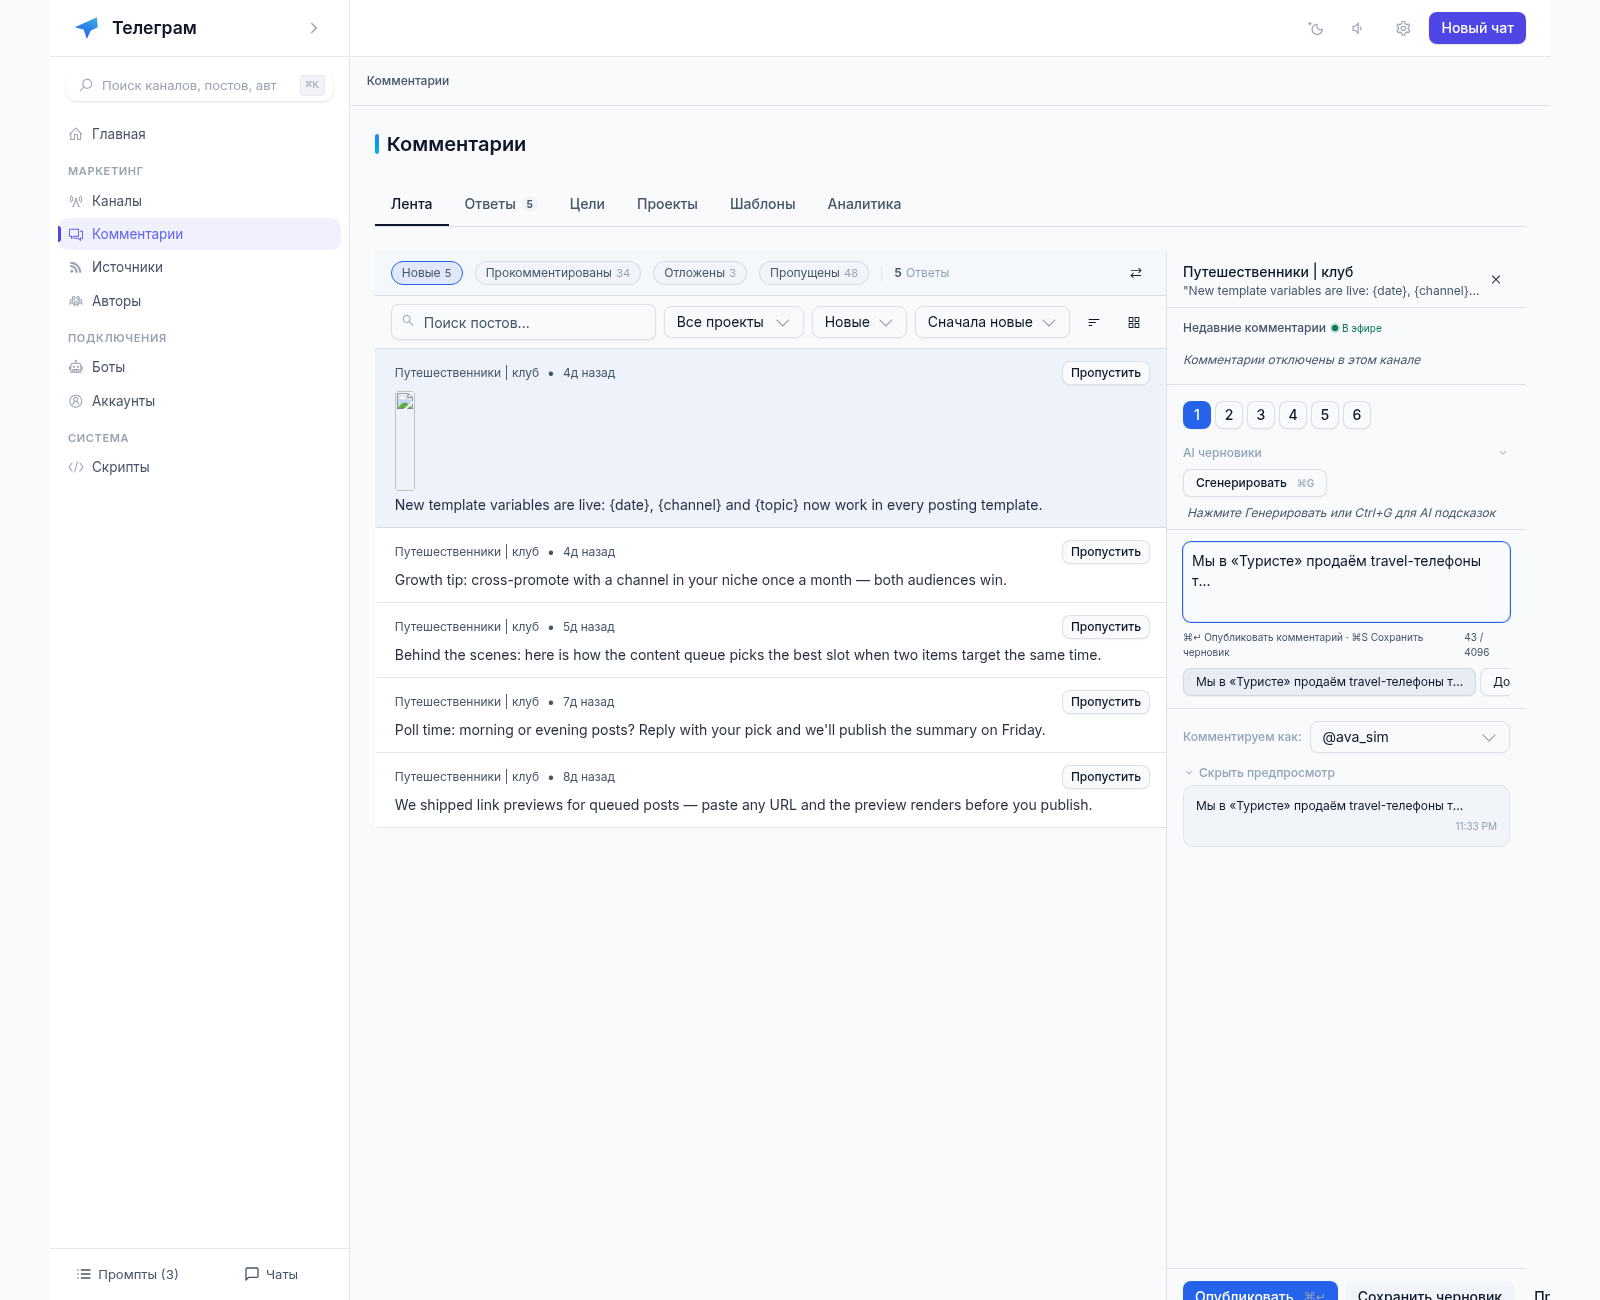The height and width of the screenshot is (1300, 1600).
Task: Click swap arrows icon in filter bar
Action: (1136, 273)
